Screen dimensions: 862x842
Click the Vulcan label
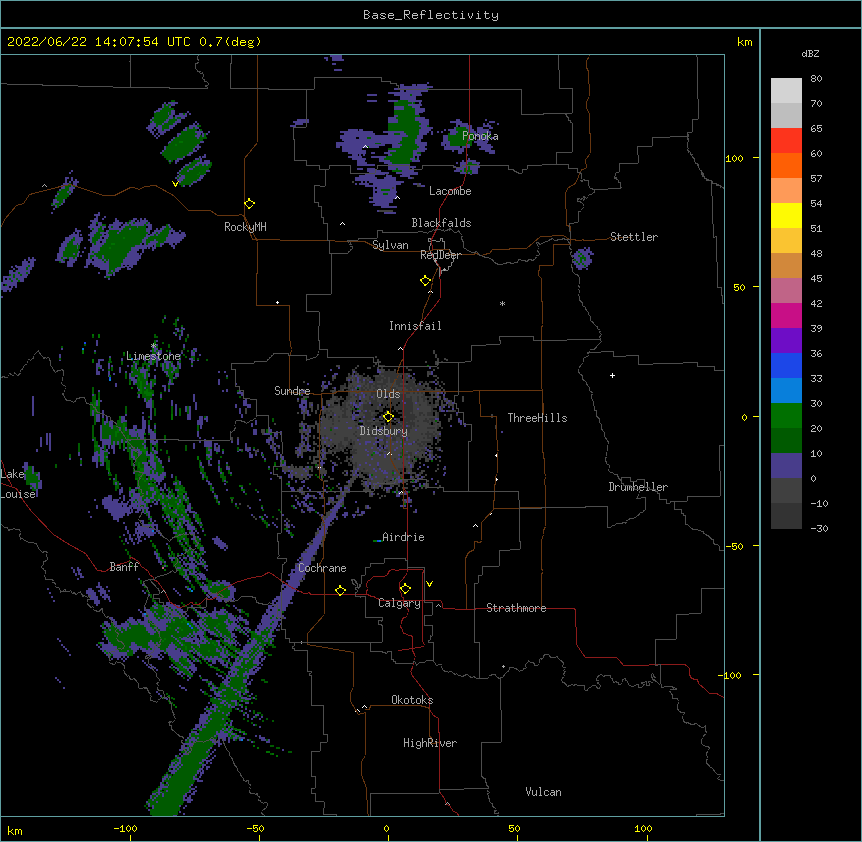click(x=543, y=792)
